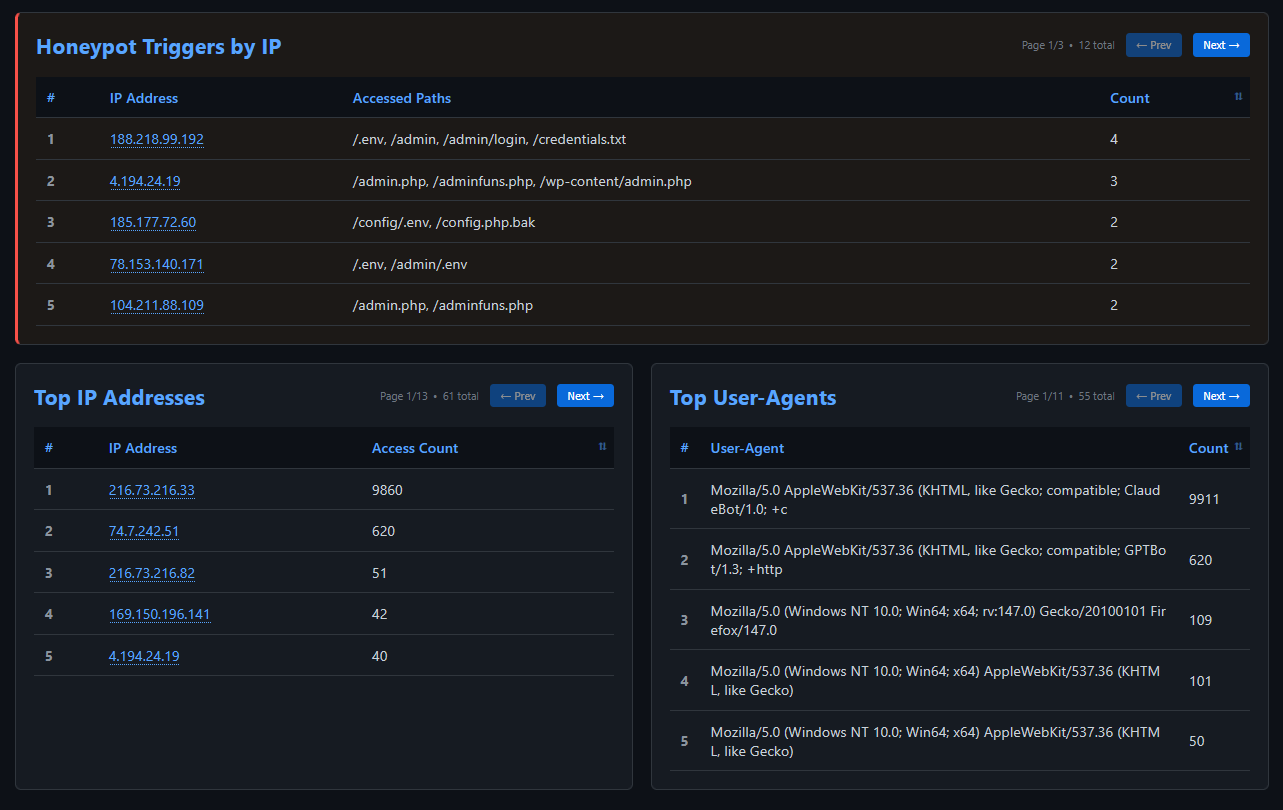Click IP Address header in Honeypot Triggers
This screenshot has width=1283, height=810.
click(143, 97)
